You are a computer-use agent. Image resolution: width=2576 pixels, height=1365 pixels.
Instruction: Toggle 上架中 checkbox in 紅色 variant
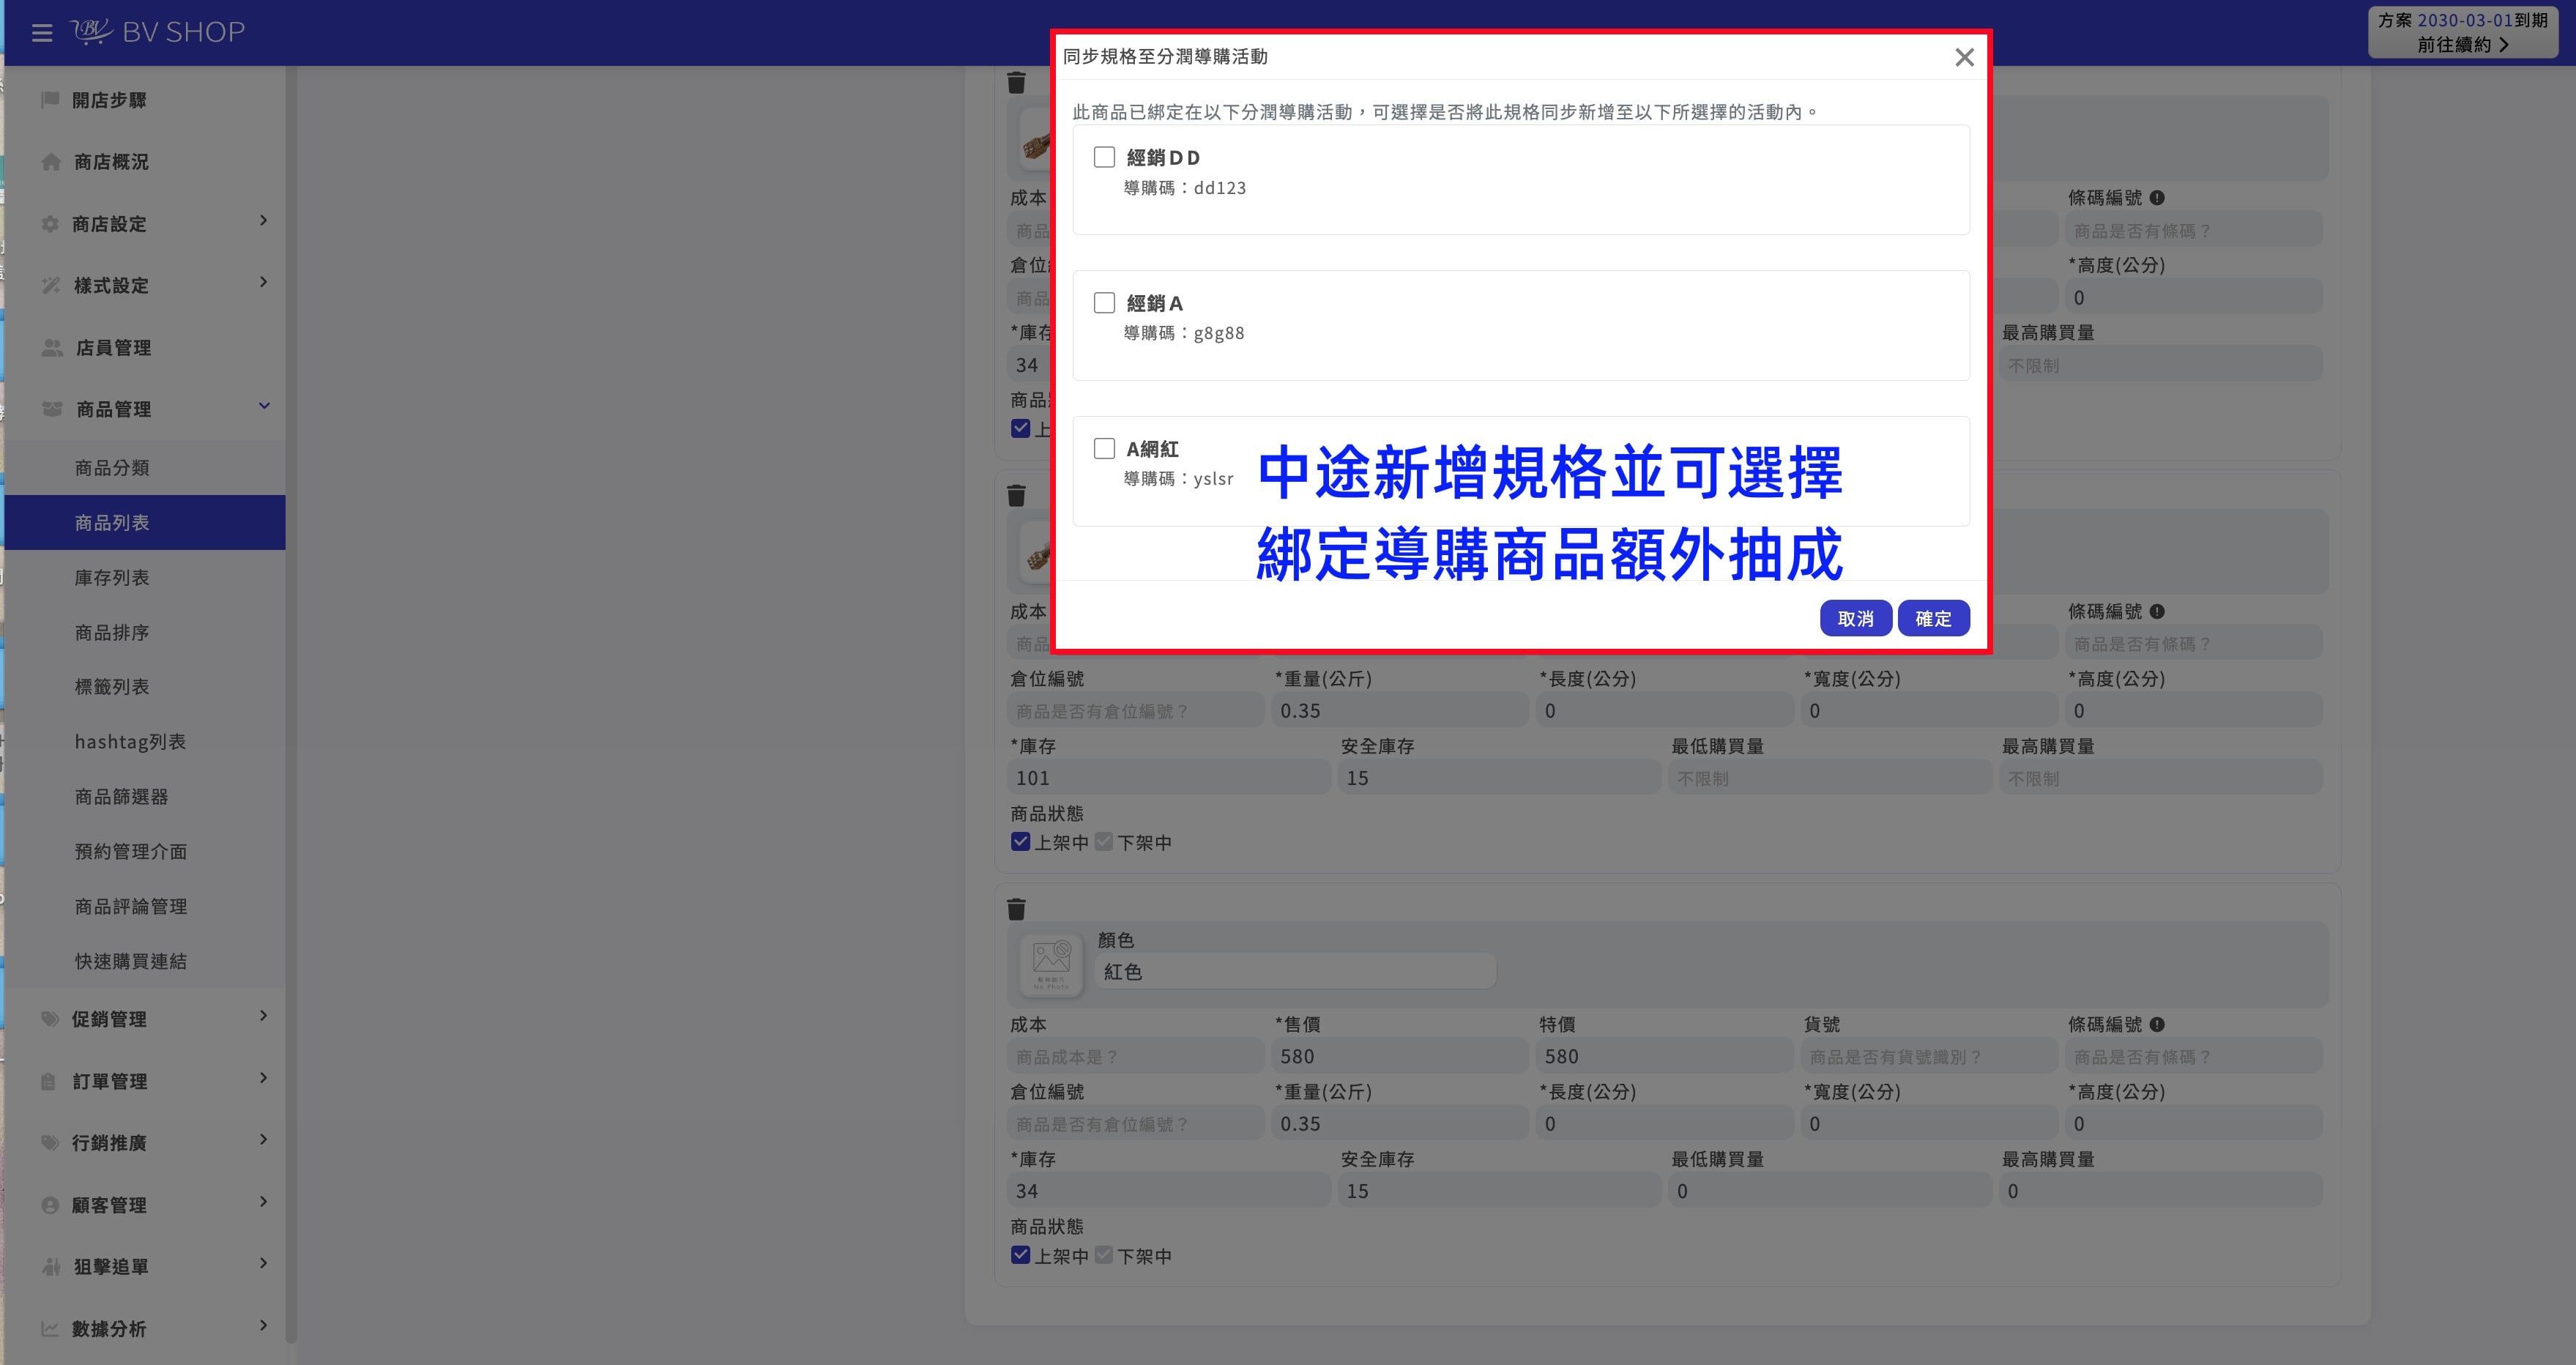point(1020,1255)
